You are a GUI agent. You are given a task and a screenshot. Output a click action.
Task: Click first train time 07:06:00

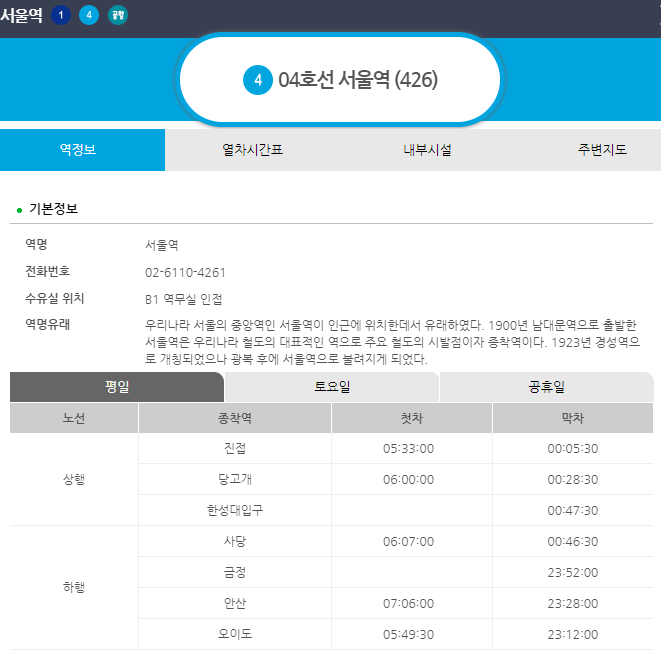[x=408, y=604]
